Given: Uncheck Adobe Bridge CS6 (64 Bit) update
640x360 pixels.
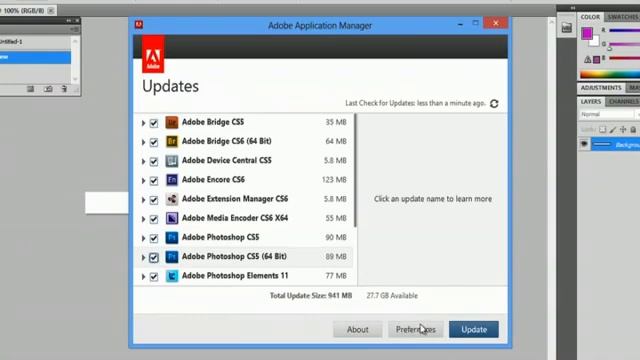Looking at the screenshot, I should 153,142.
